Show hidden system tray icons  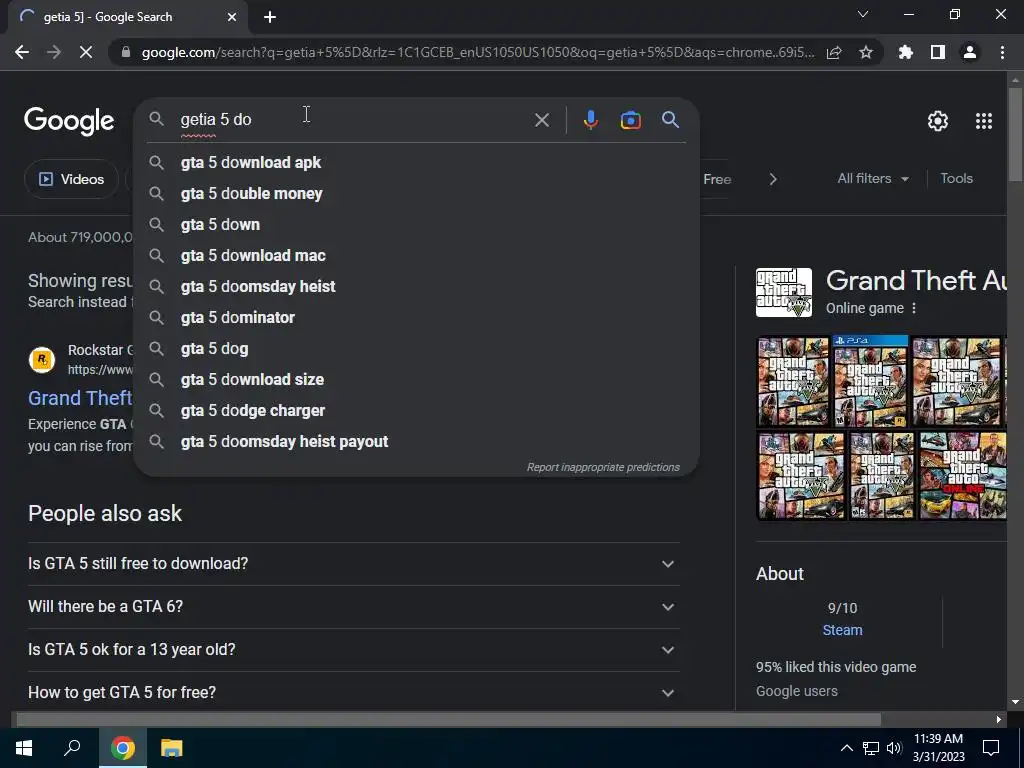point(846,748)
